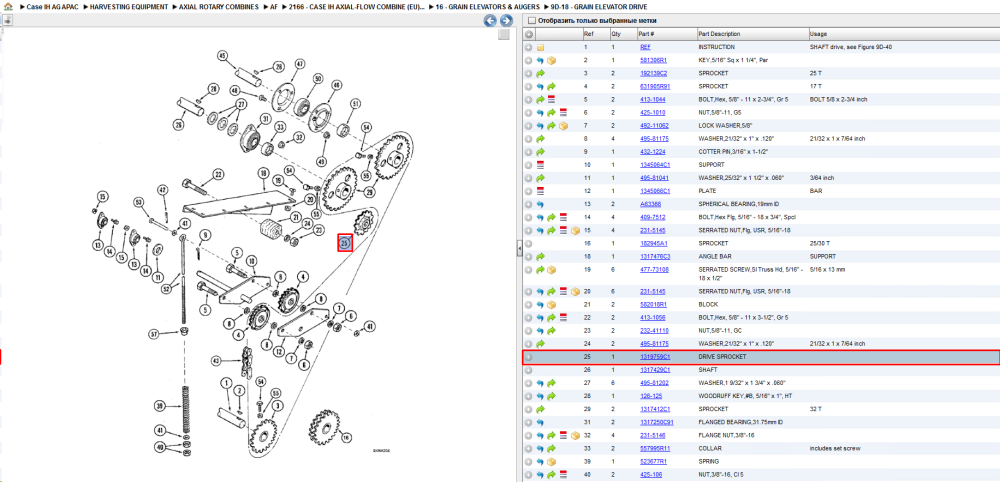The width and height of the screenshot is (1000, 482).
Task: Click 25/30 T usage cell
Action: [818, 244]
